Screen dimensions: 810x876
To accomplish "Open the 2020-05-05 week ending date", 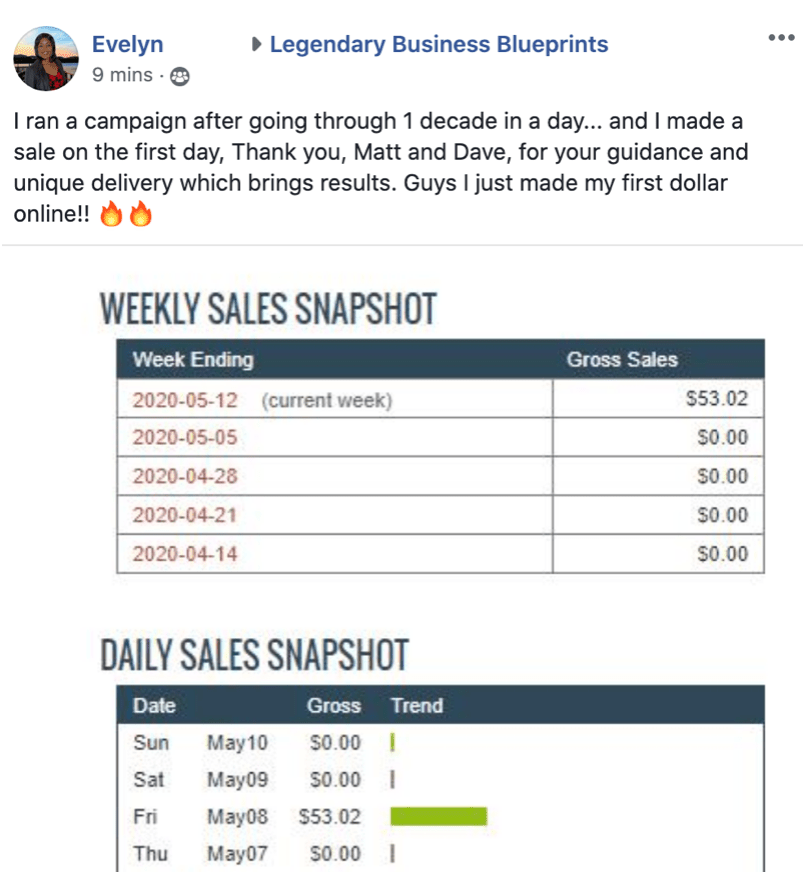I will 185,437.
